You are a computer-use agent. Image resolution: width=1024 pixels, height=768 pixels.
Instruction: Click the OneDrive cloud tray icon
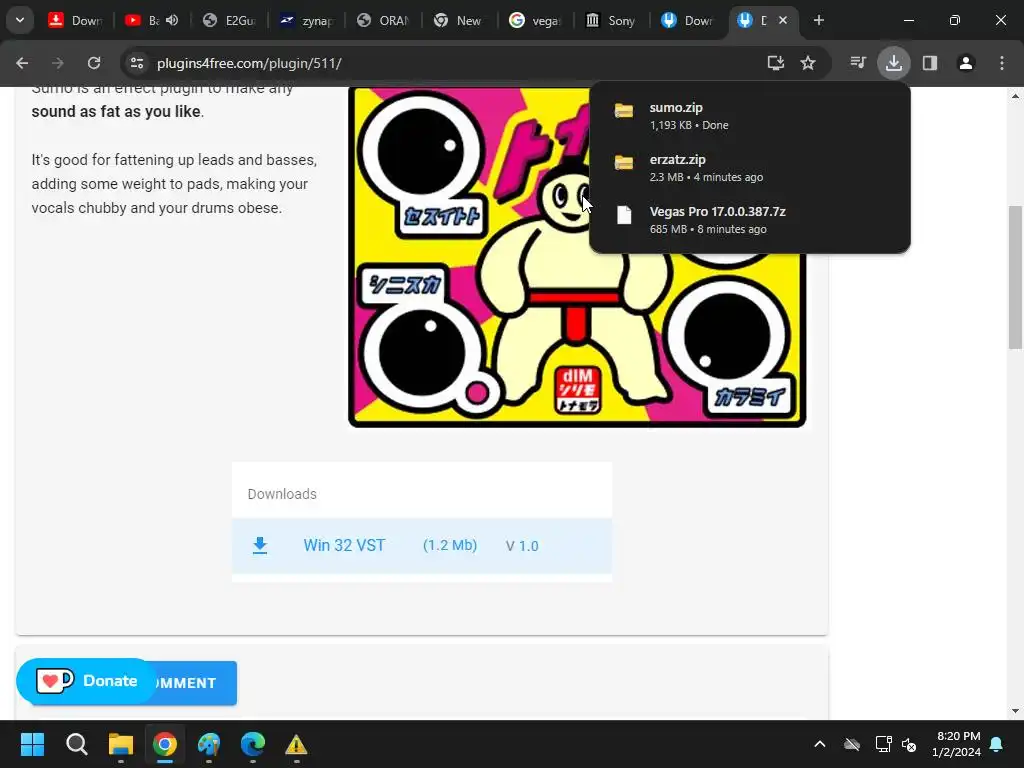click(852, 744)
